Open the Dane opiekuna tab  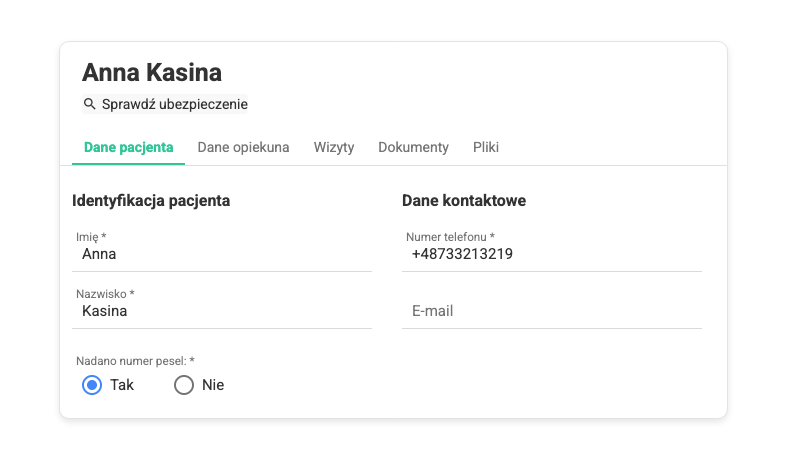click(243, 147)
